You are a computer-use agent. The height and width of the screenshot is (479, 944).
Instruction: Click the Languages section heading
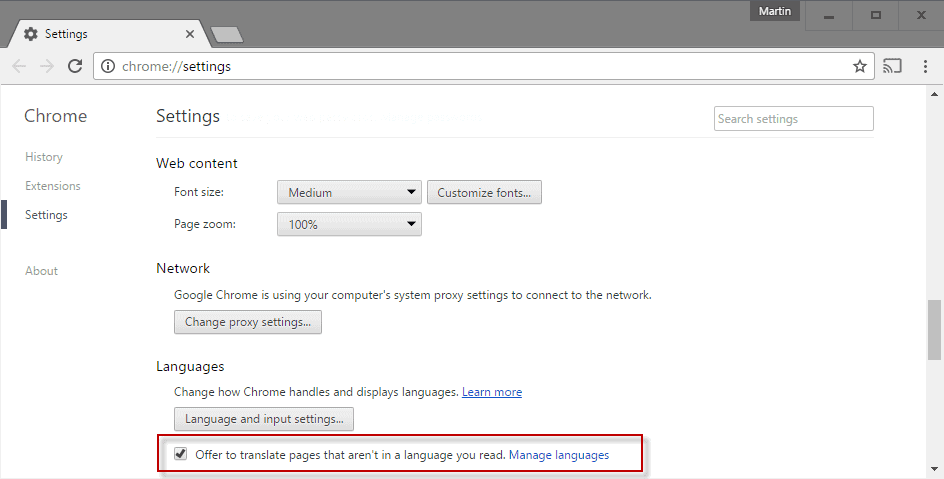190,366
